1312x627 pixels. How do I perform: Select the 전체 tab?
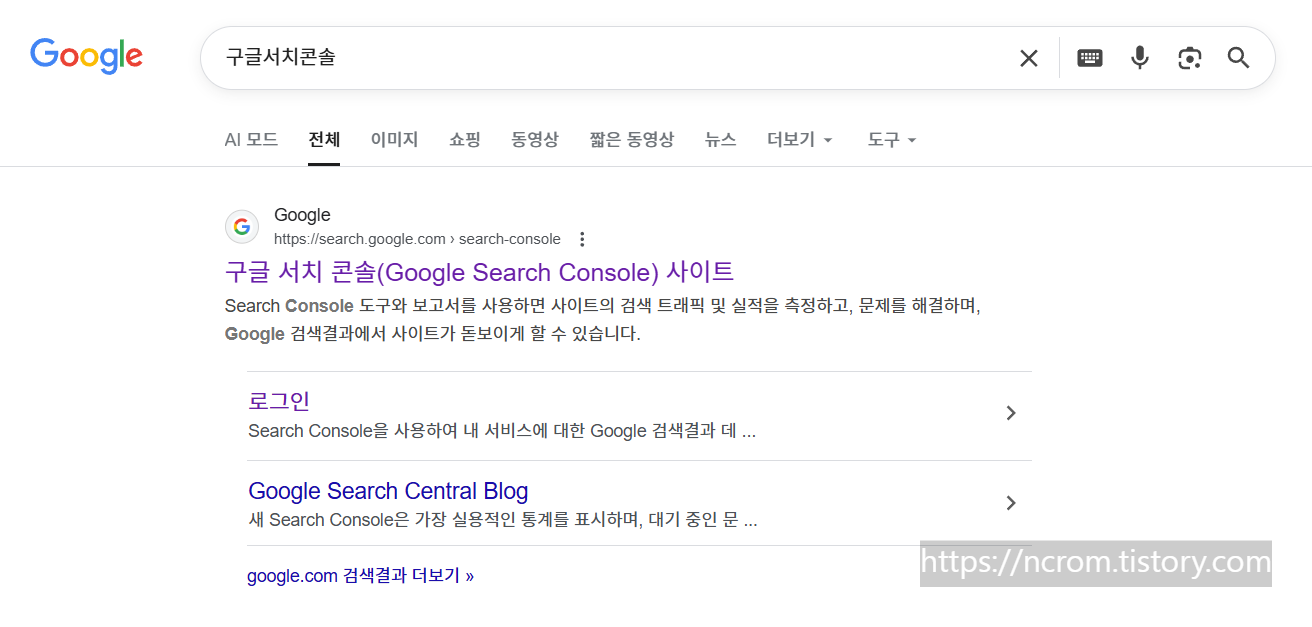324,140
